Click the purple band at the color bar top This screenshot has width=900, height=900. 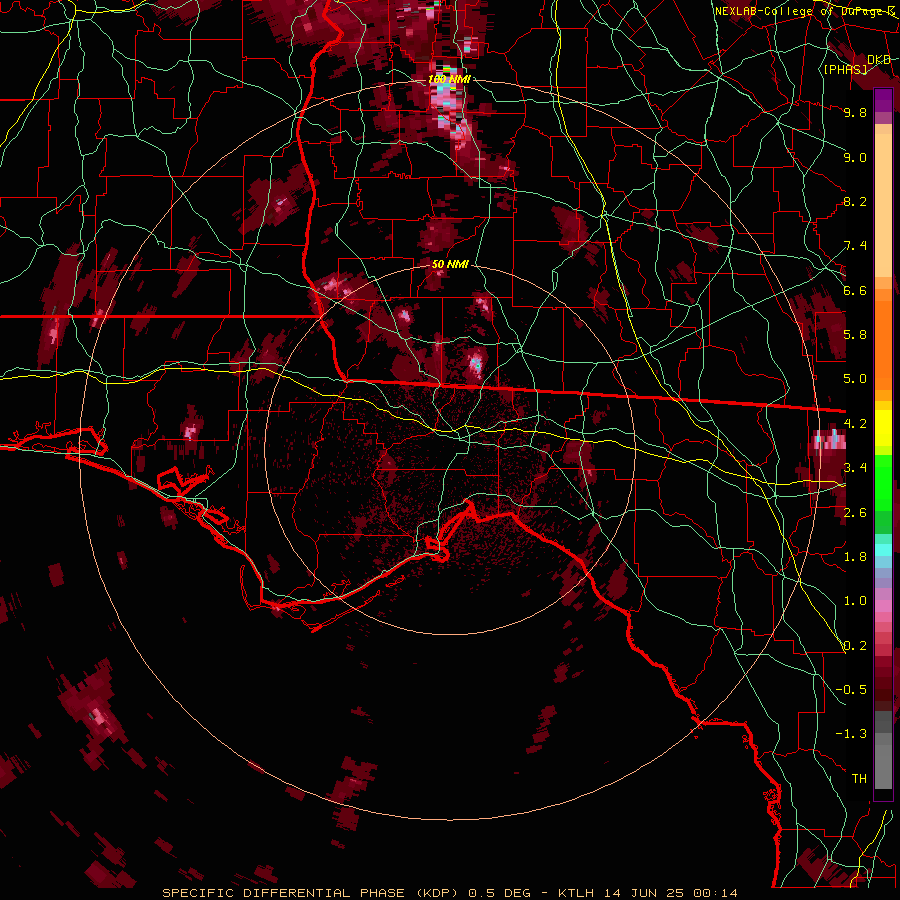pyautogui.click(x=883, y=100)
